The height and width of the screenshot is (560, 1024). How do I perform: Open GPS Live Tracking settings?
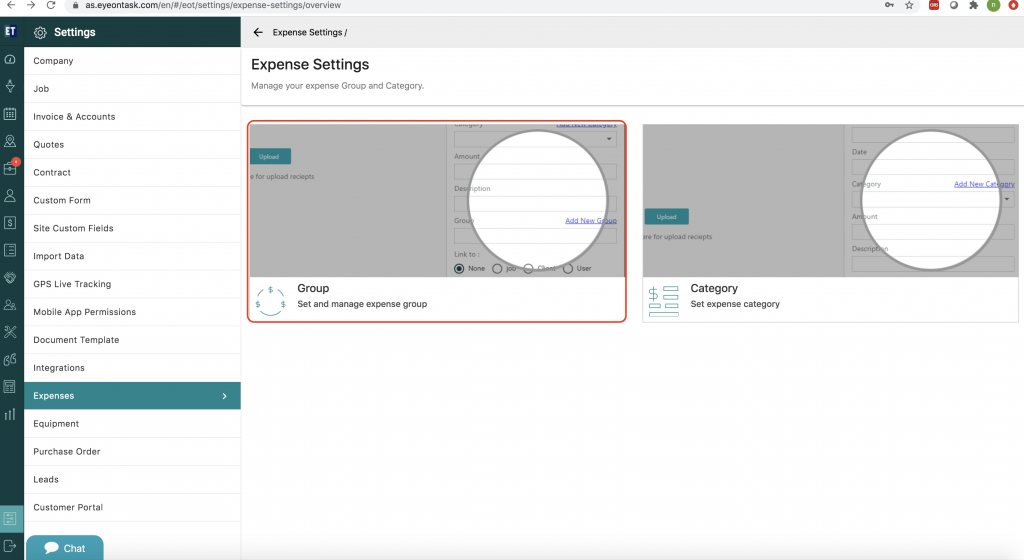pyautogui.click(x=132, y=284)
